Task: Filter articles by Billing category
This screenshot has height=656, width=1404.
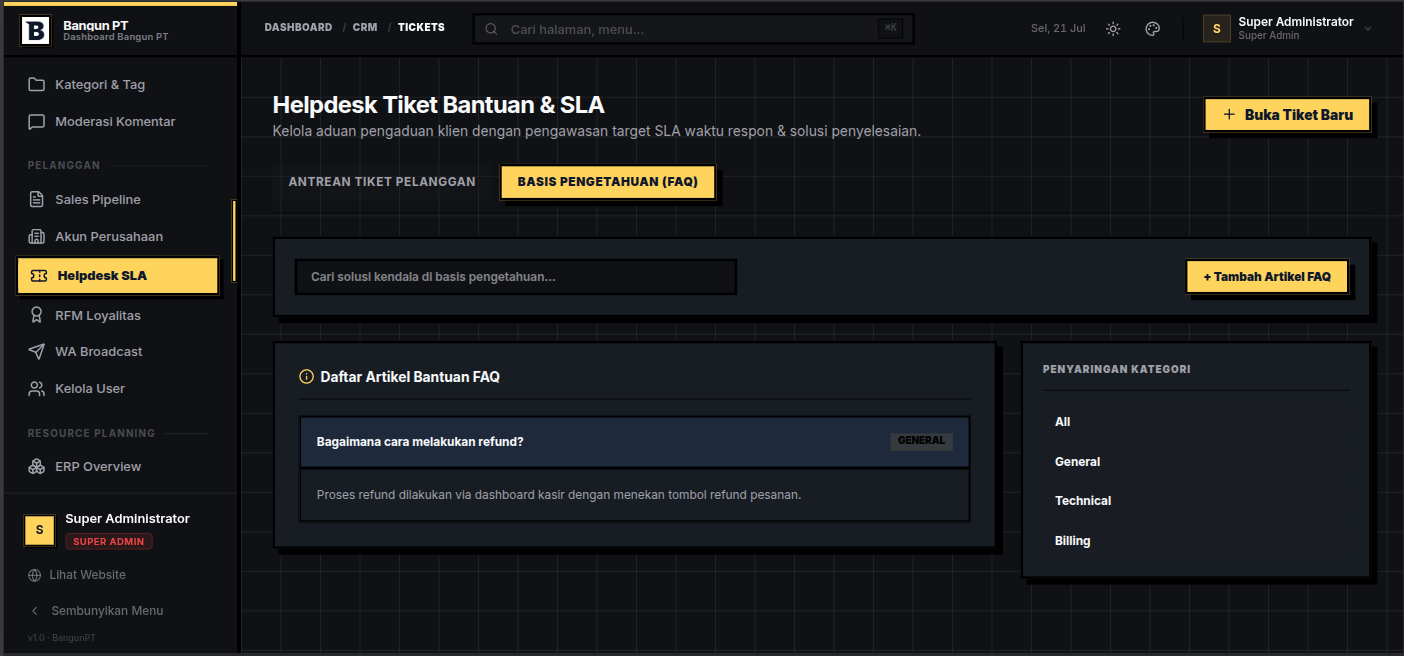Action: 1073,541
